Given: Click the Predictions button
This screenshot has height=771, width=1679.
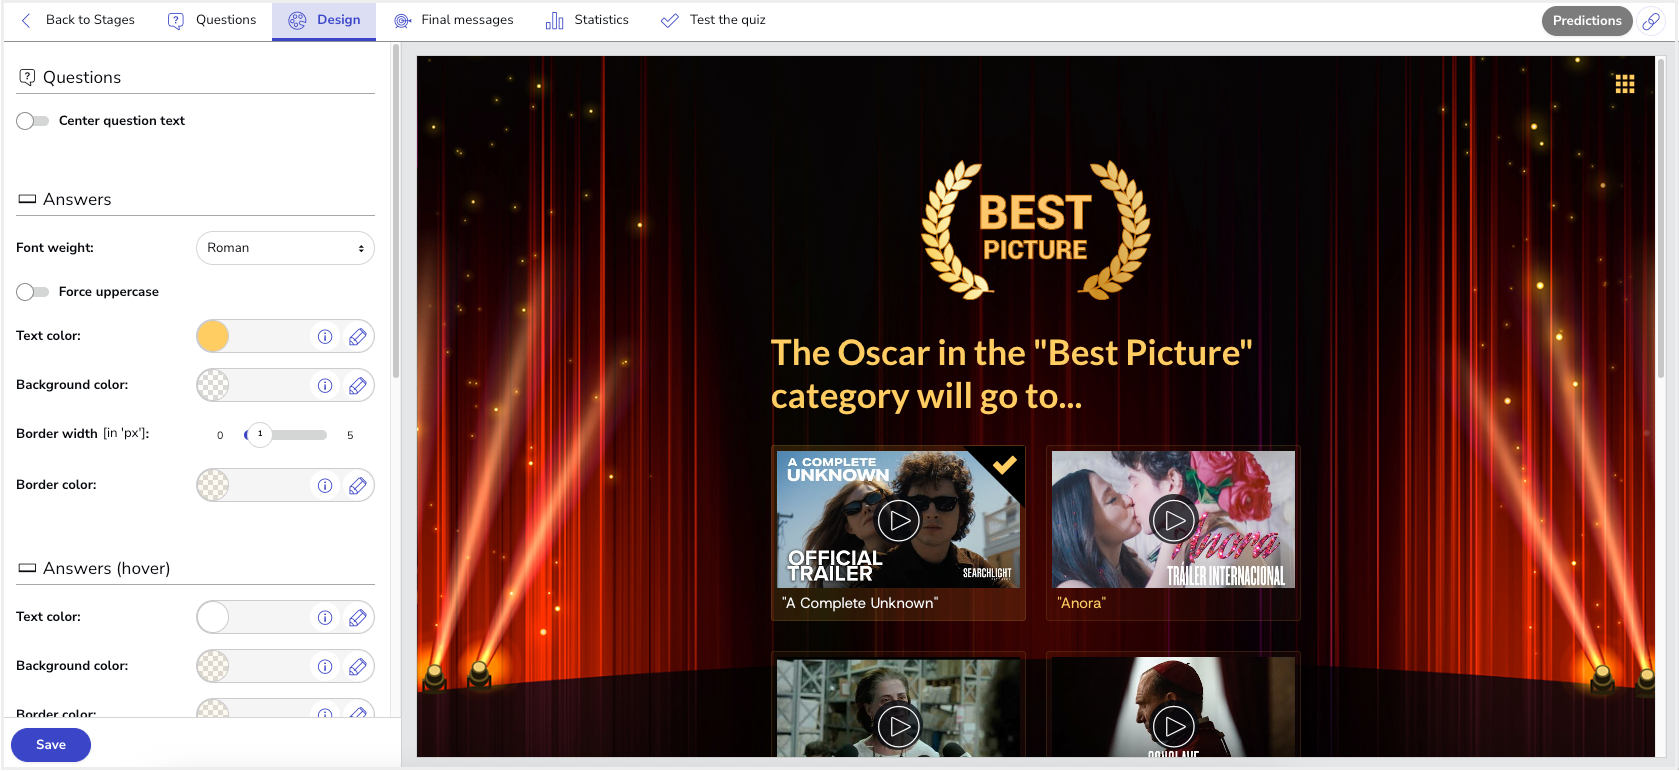Looking at the screenshot, I should point(1587,21).
